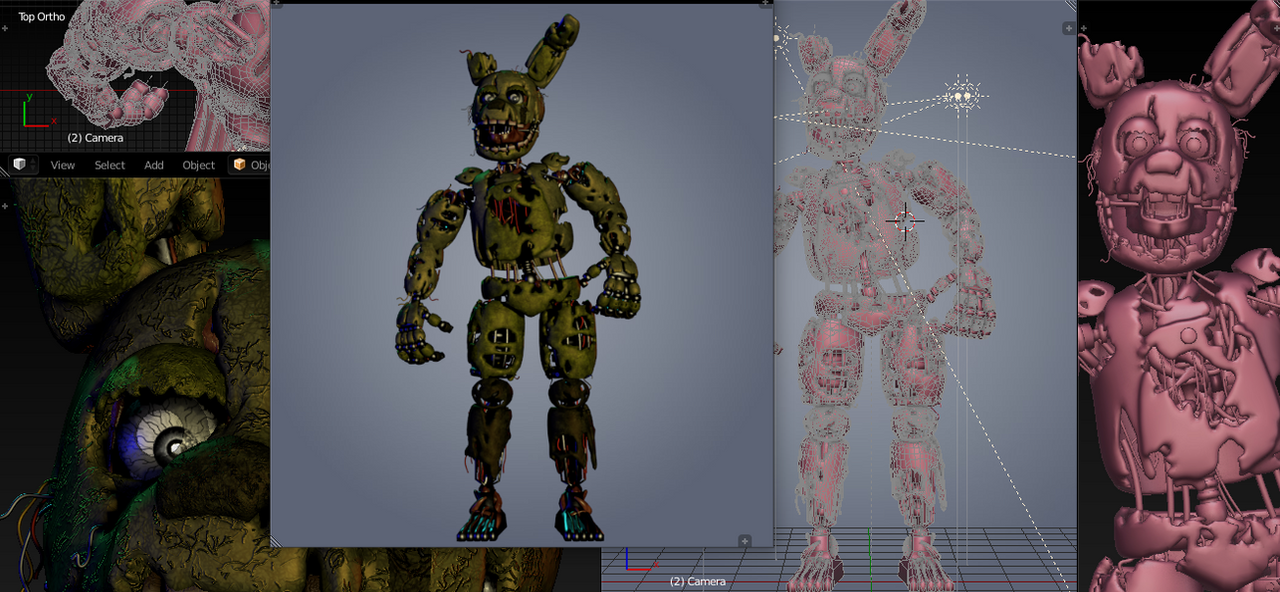Click the (2) Camera label in Top Ortho view

[96, 138]
